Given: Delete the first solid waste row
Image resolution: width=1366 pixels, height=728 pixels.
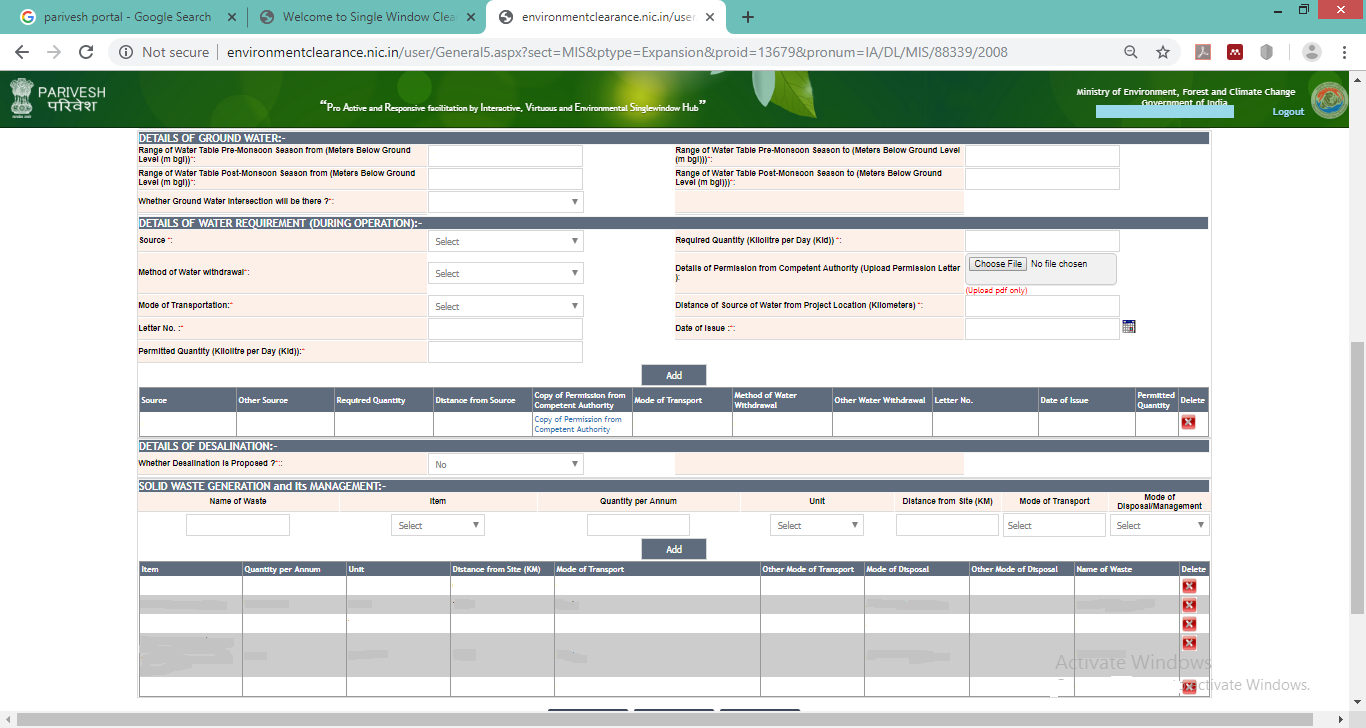Looking at the screenshot, I should click(x=1189, y=586).
